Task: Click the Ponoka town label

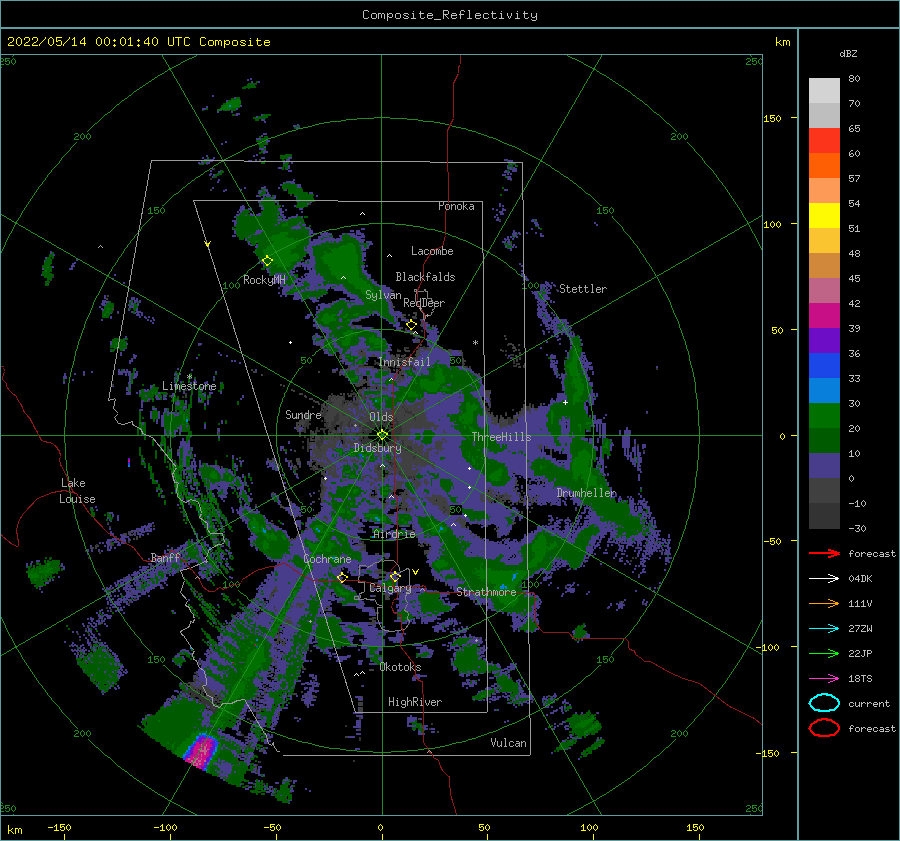Action: click(x=456, y=206)
